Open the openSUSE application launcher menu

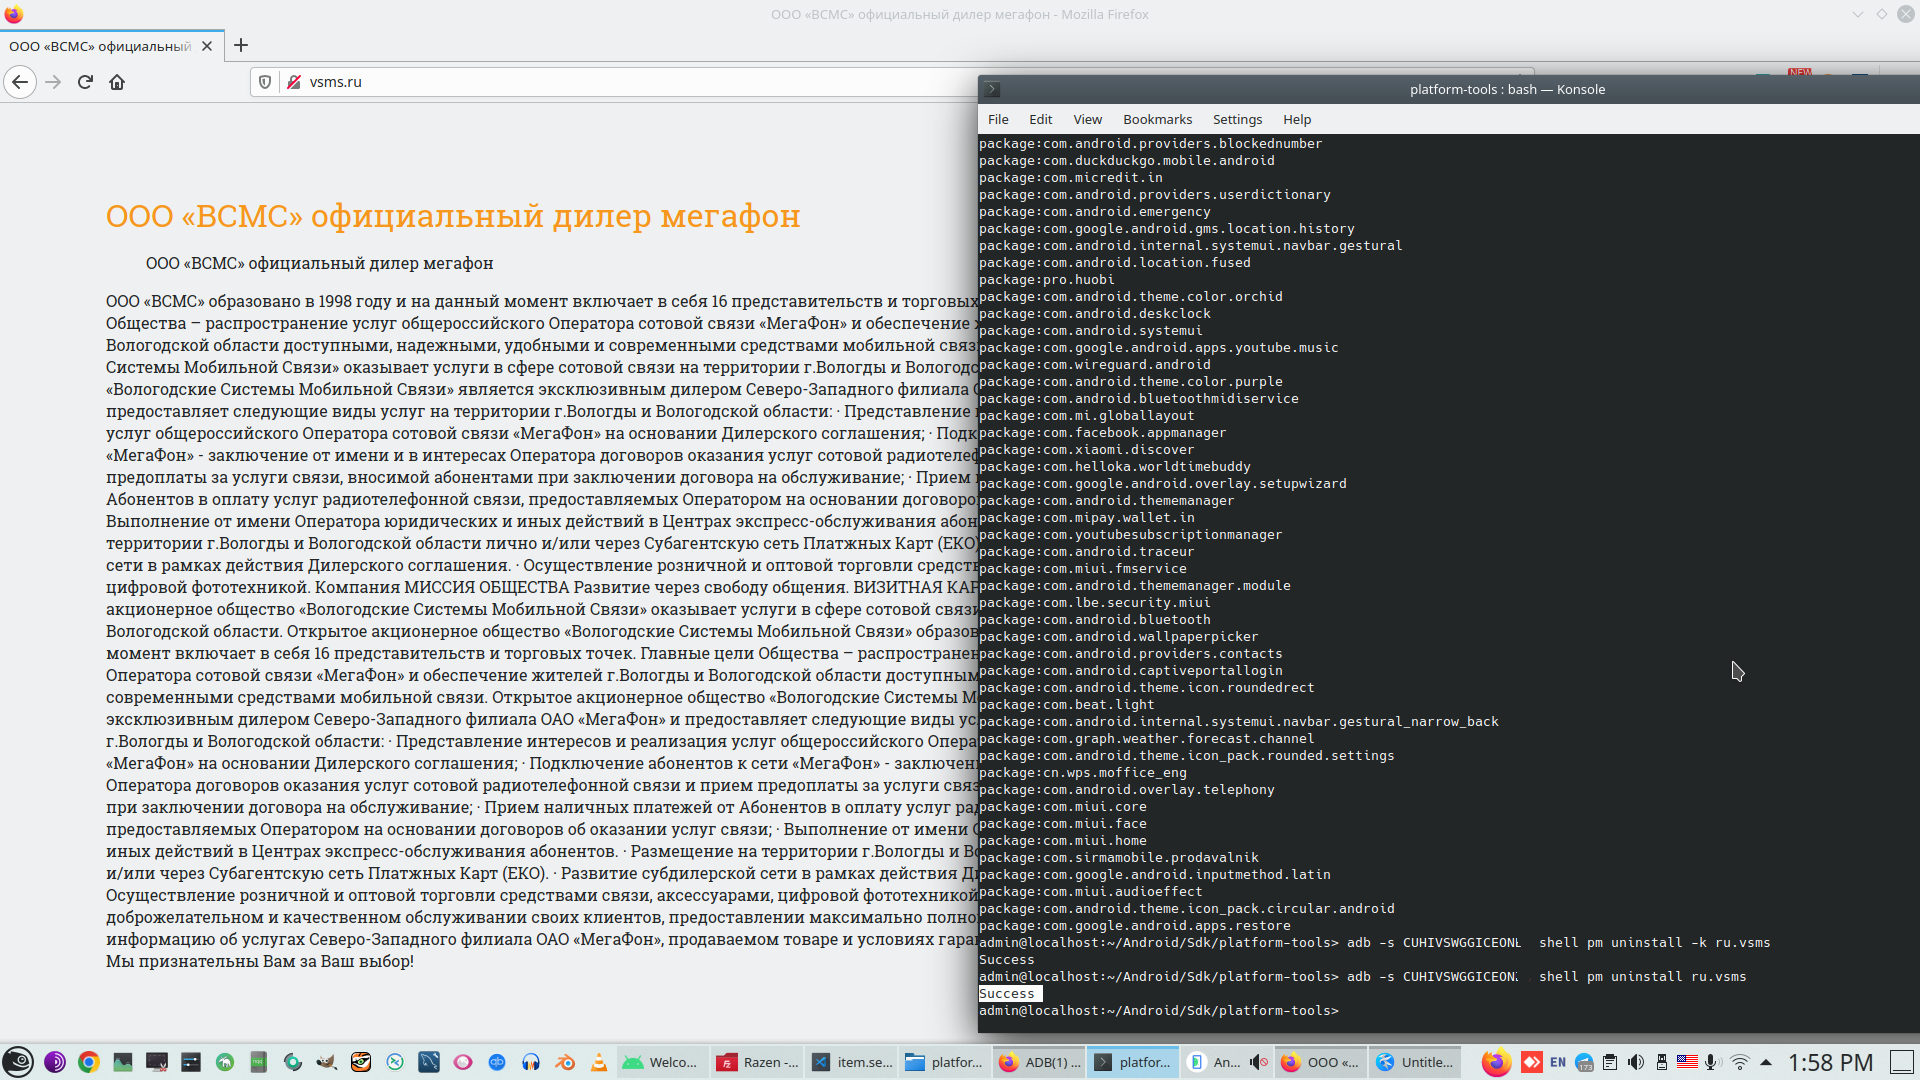[18, 1062]
